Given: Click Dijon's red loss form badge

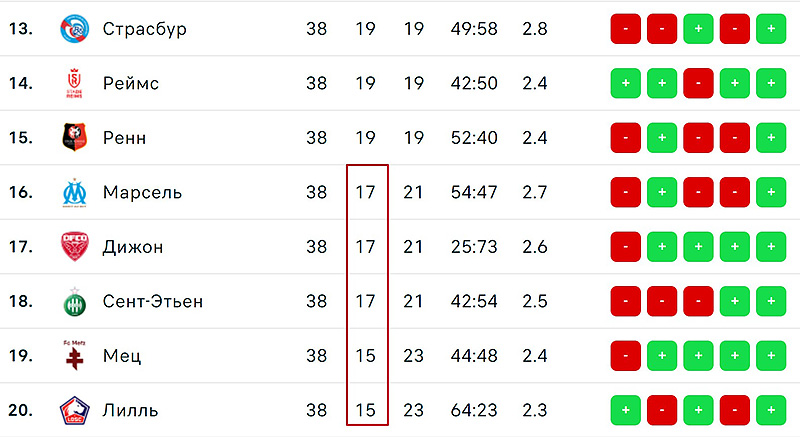Looking at the screenshot, I should point(626,247).
